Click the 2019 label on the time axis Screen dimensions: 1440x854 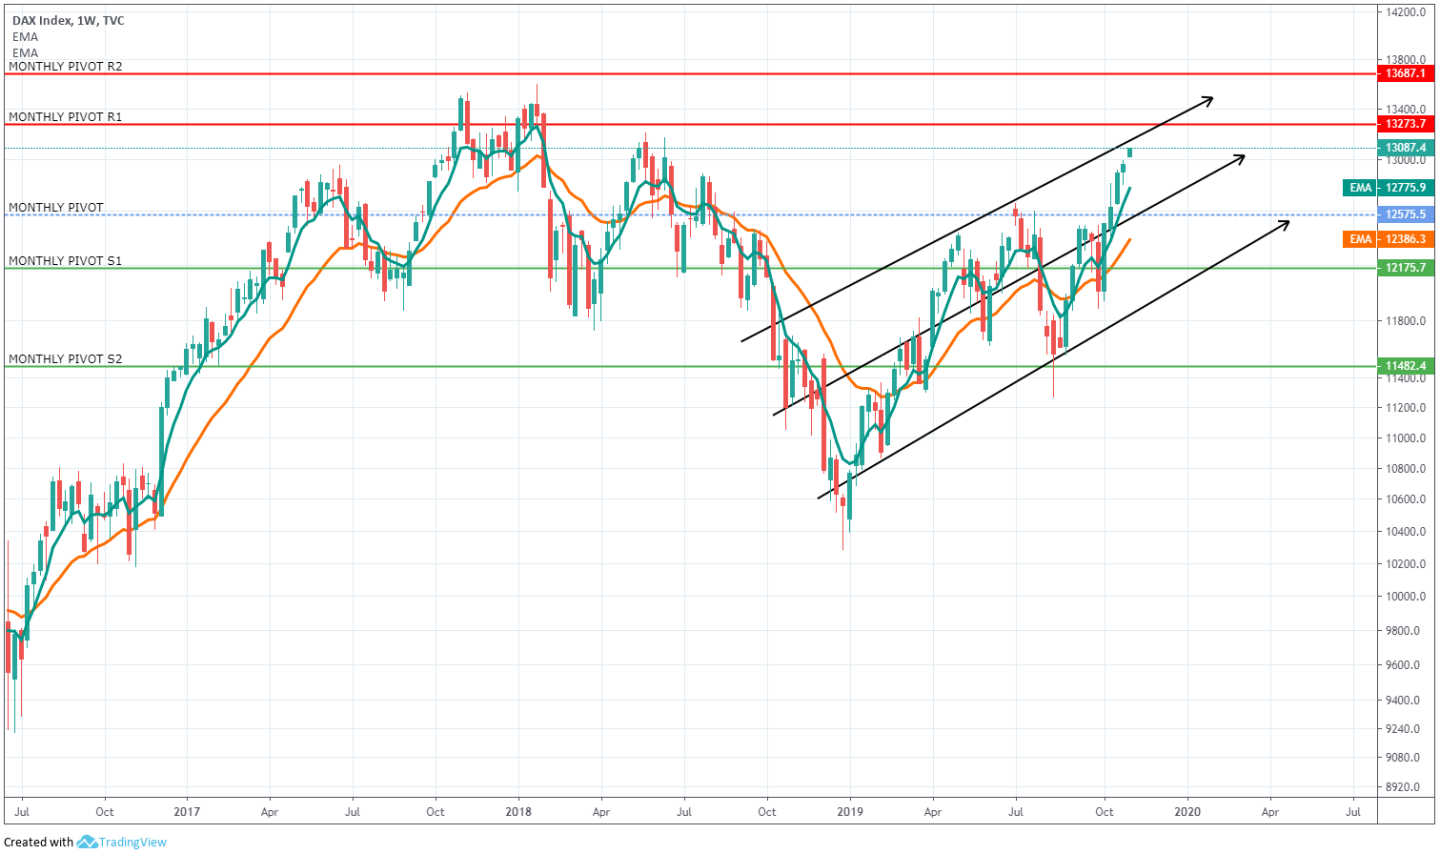[849, 812]
